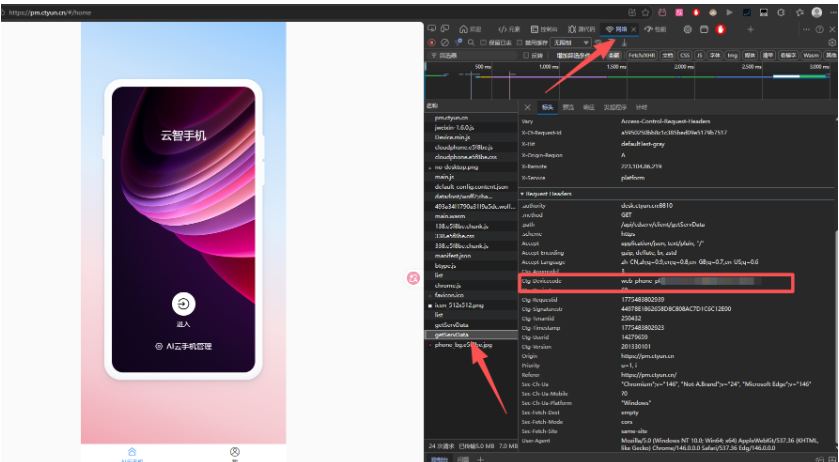Viewport: 839px width, 462px height.
Task: Select the selected getServData request row
Action: (471, 335)
